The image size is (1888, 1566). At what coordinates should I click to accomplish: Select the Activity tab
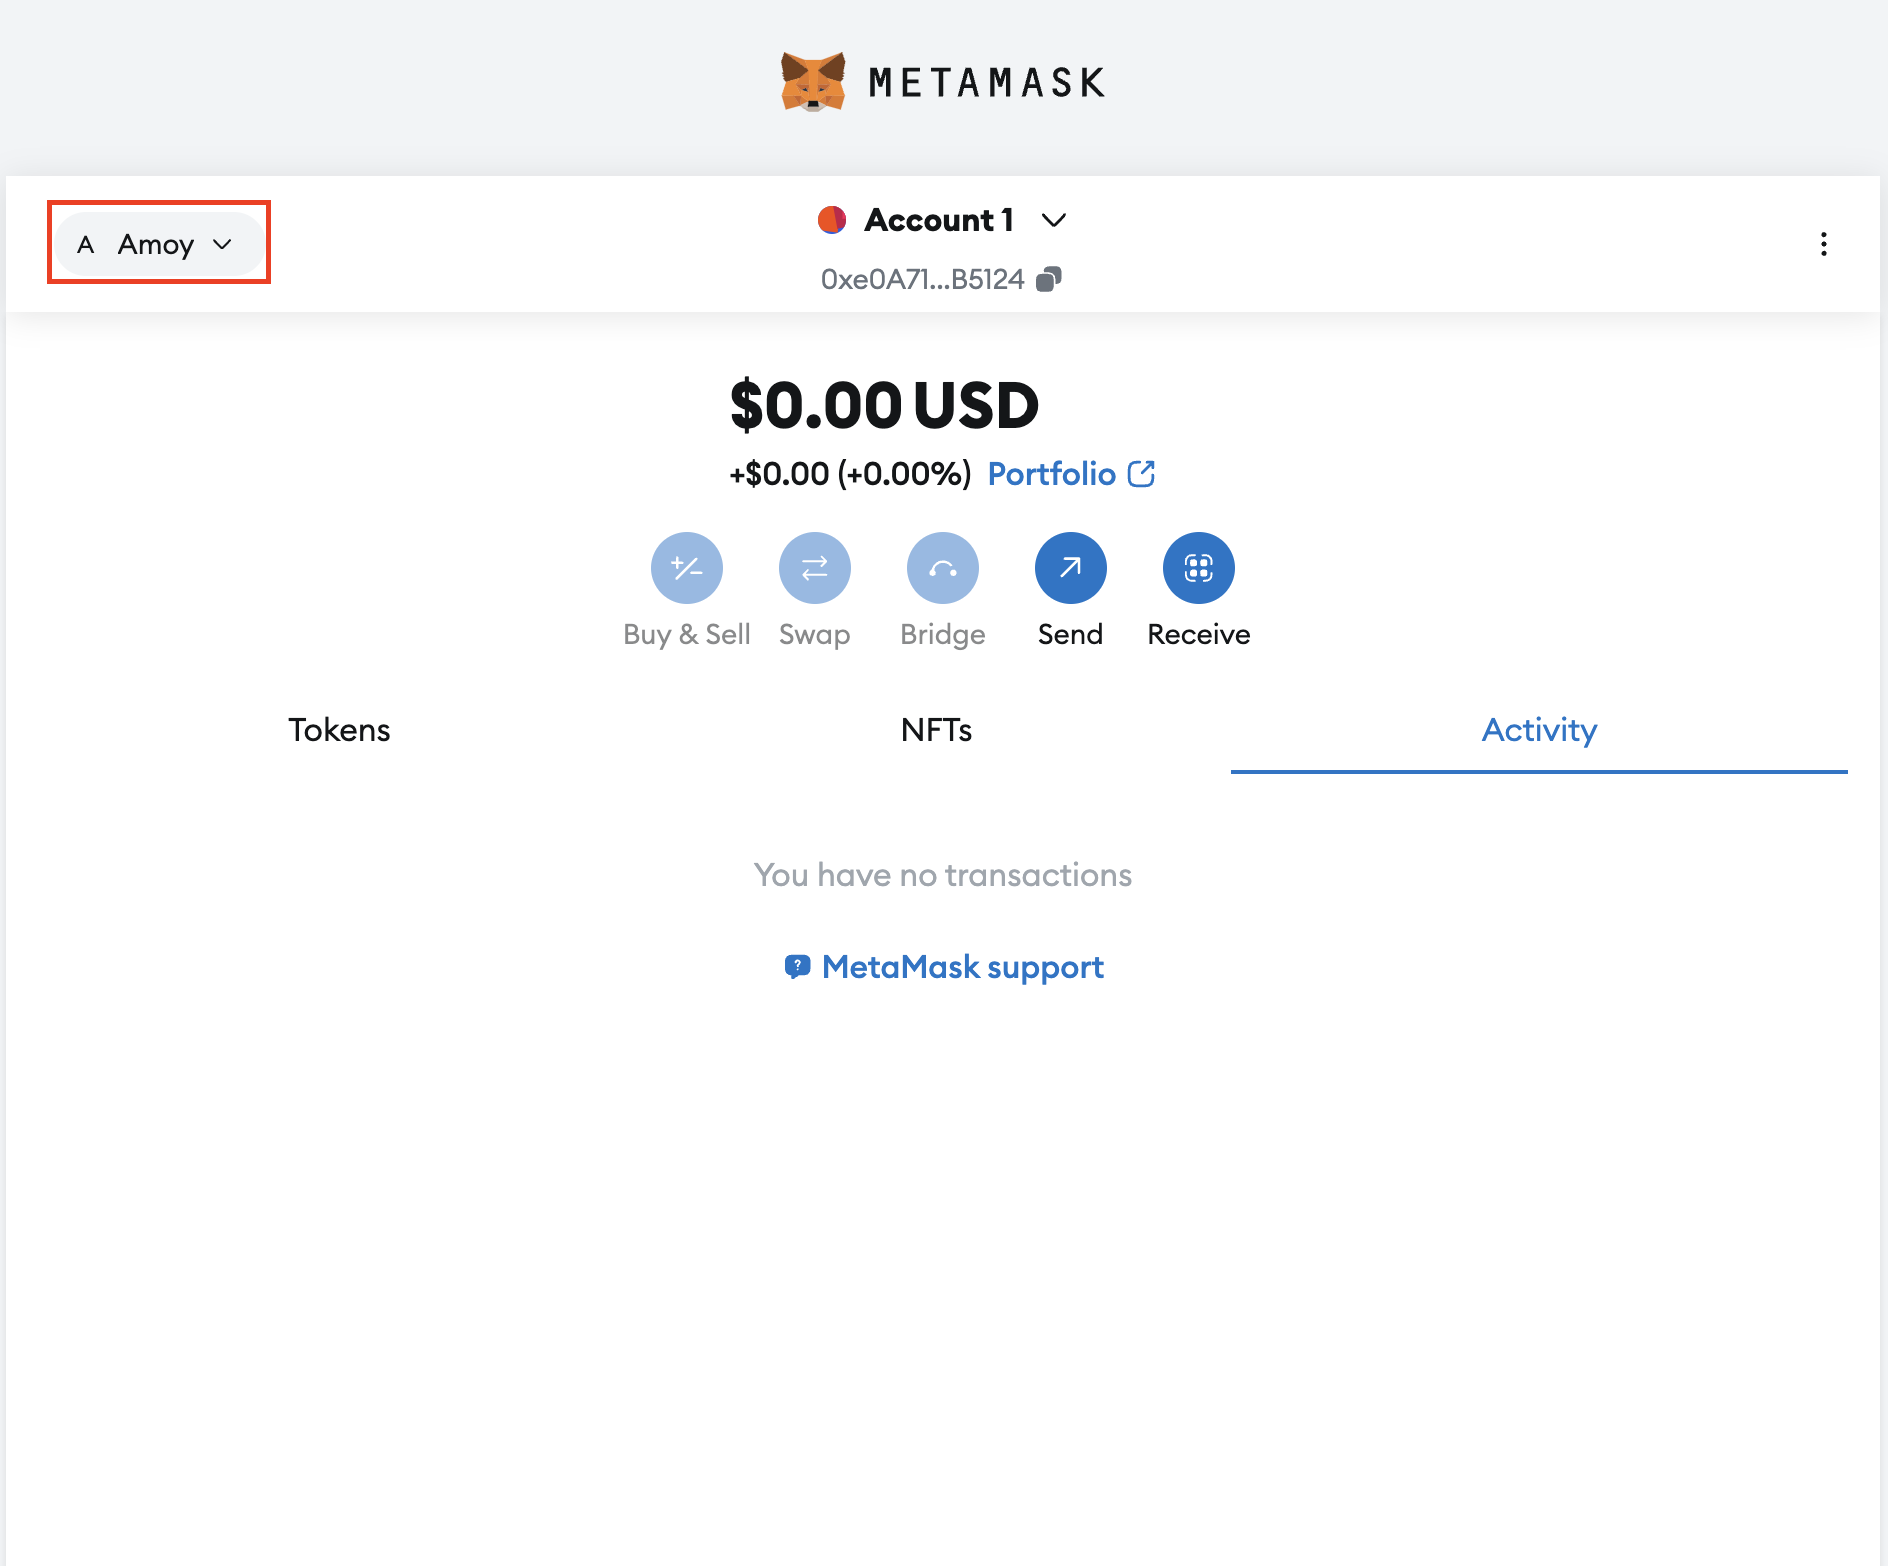[1539, 730]
